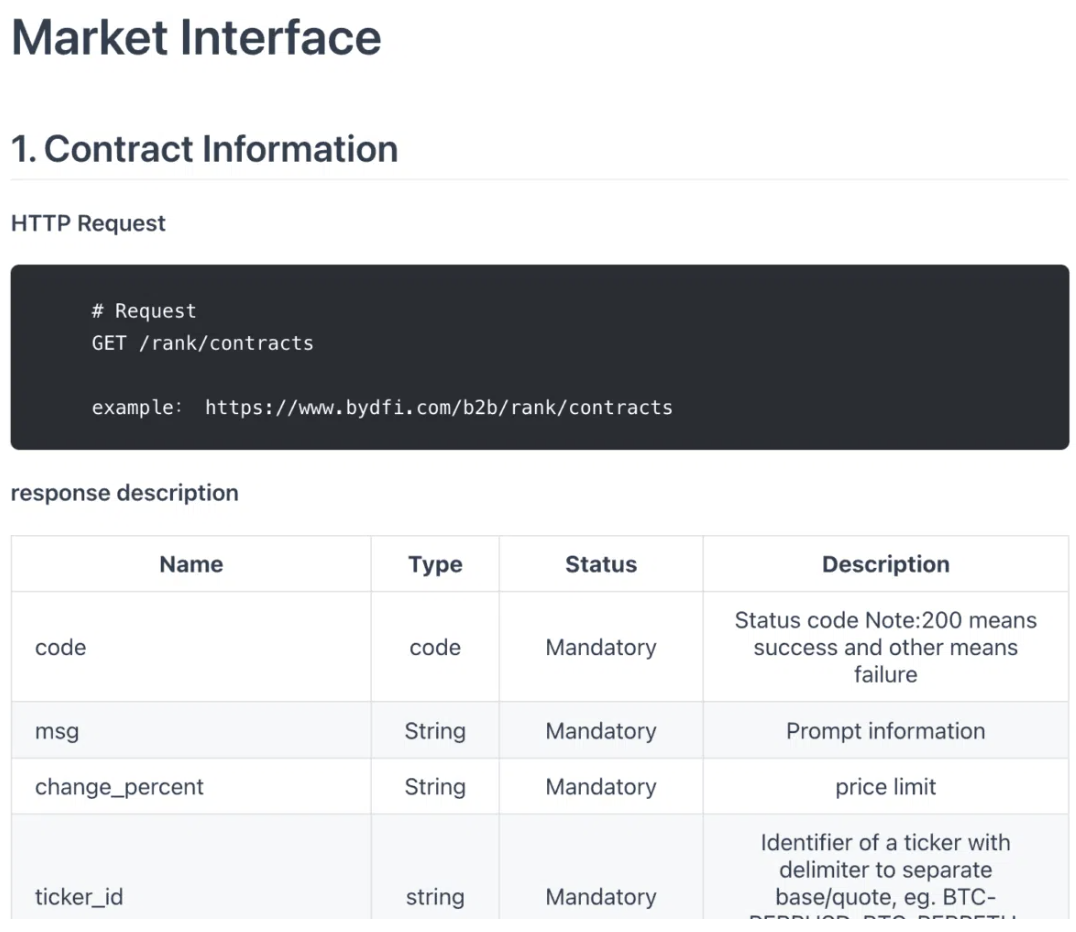Click the Market Interface page title

click(196, 38)
